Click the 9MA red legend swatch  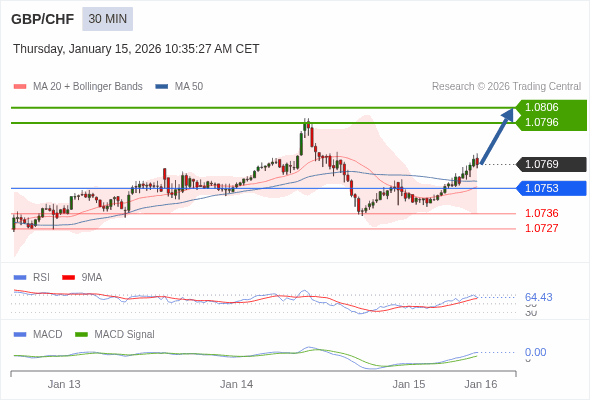(x=68, y=278)
